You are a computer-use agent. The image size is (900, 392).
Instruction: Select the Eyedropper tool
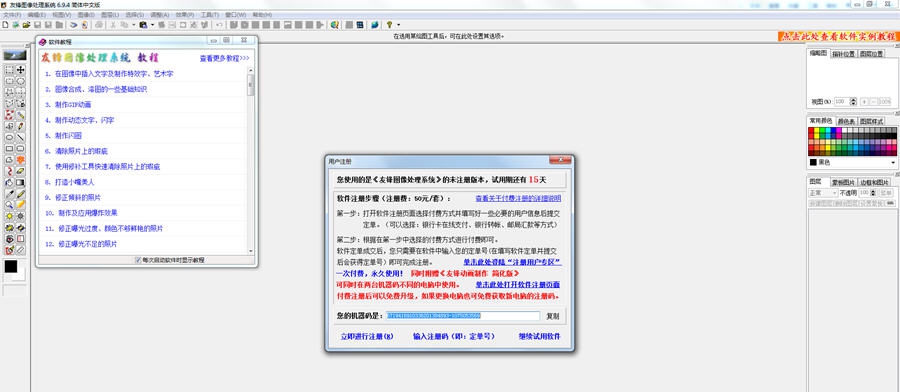(x=9, y=193)
